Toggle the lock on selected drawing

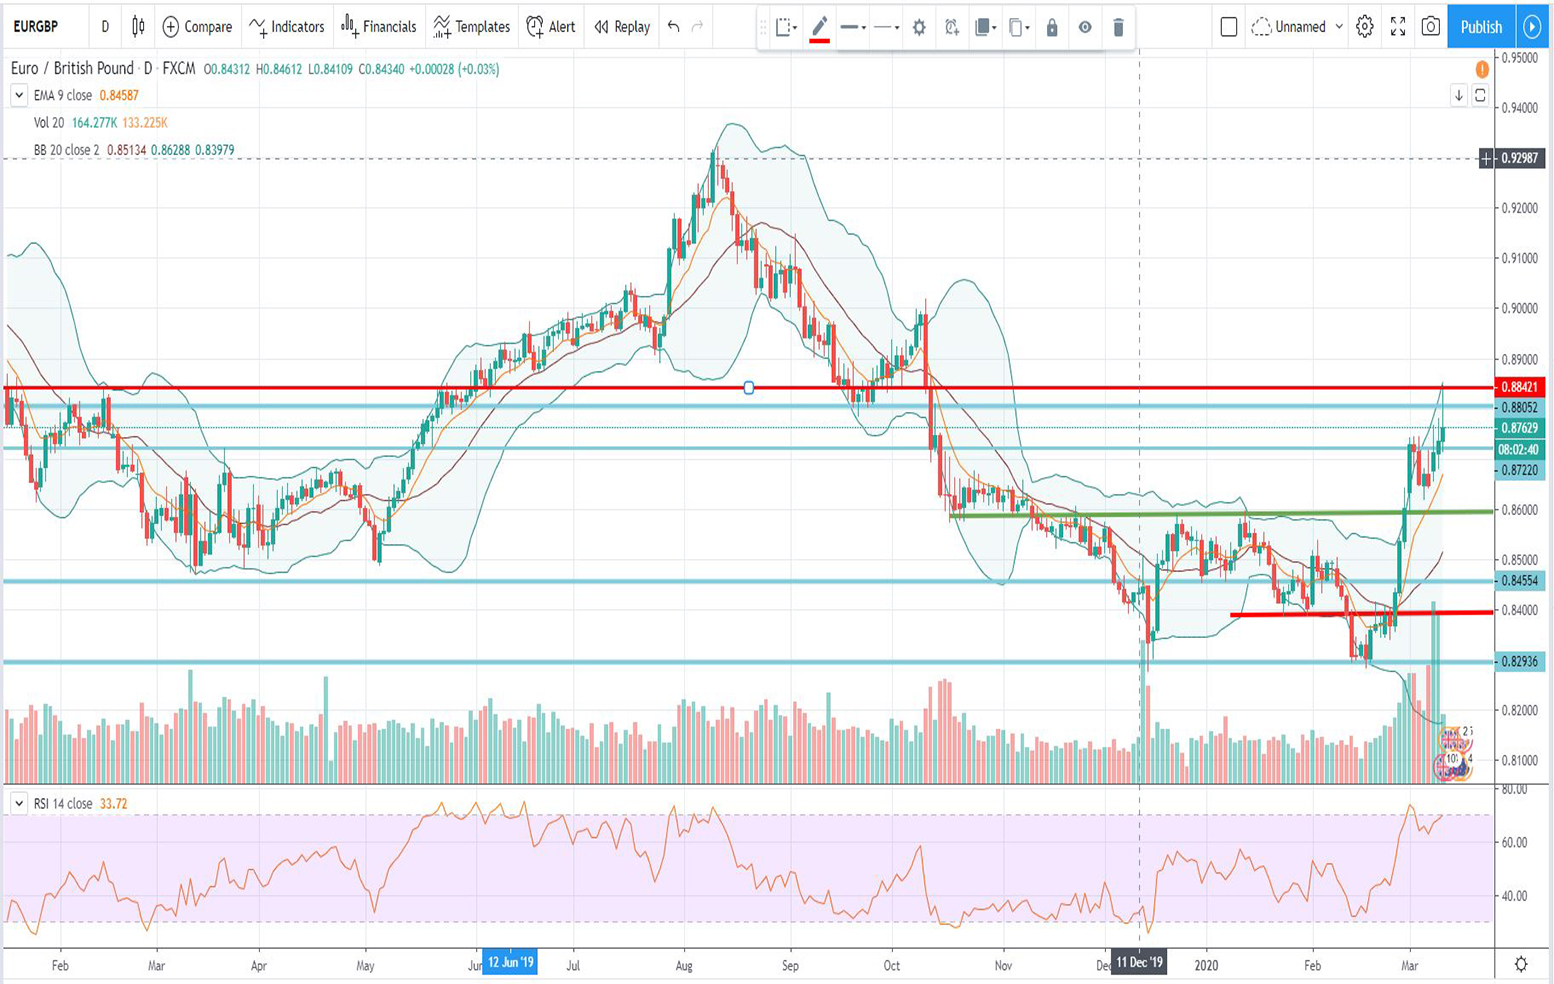point(1052,28)
